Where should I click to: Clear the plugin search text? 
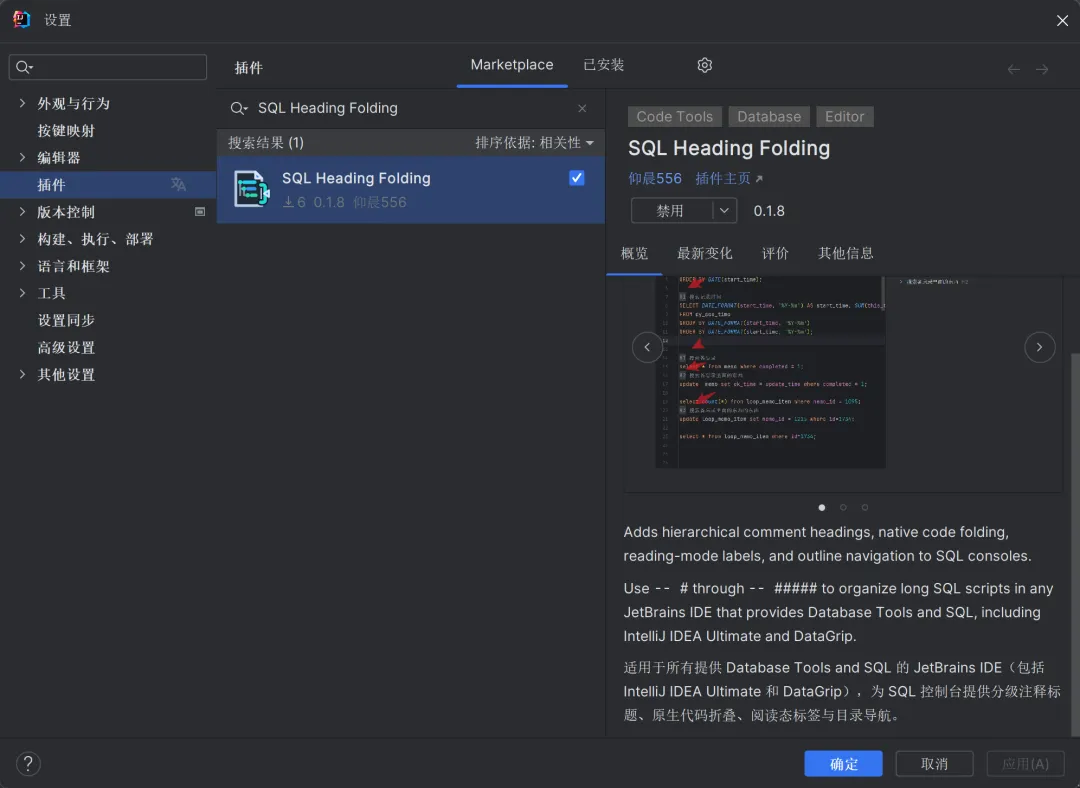[582, 108]
